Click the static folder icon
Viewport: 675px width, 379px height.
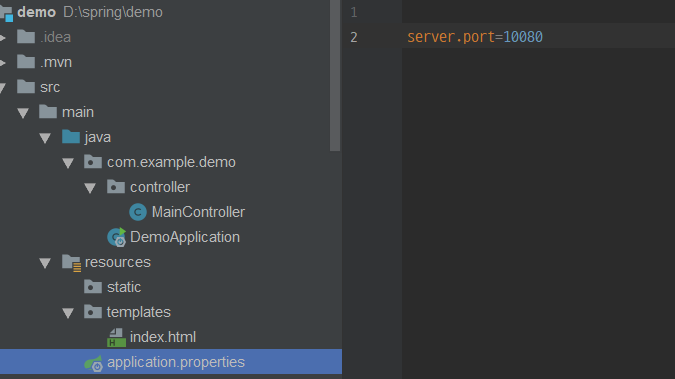click(x=93, y=287)
